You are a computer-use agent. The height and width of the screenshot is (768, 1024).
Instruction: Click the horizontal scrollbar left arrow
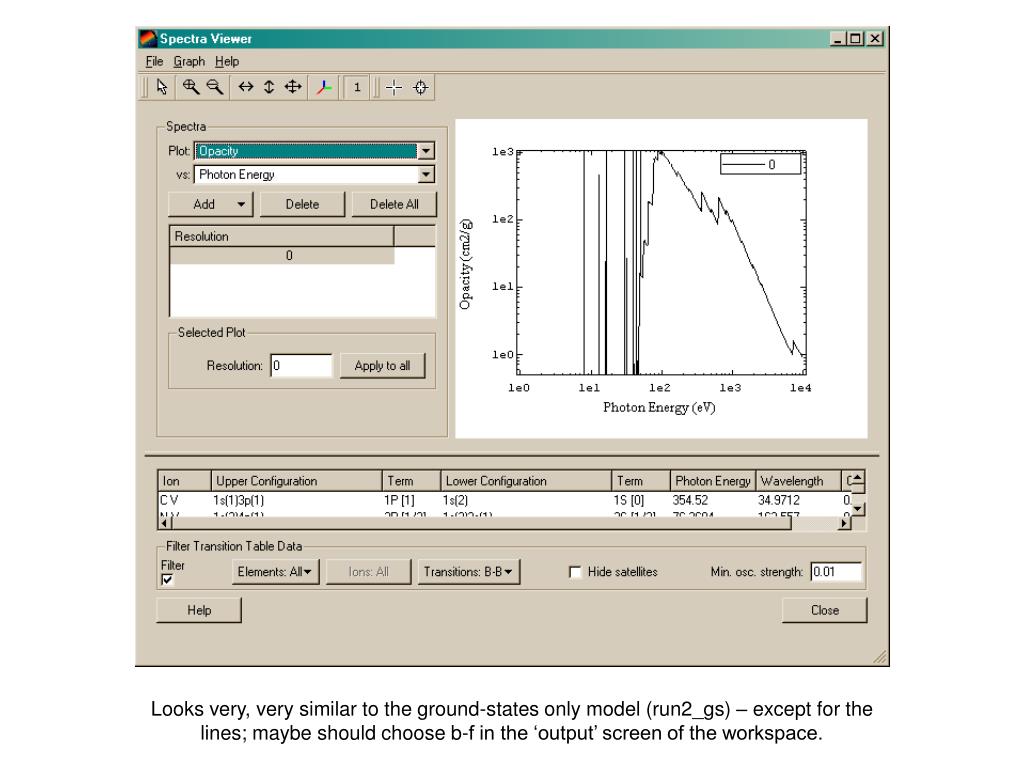(165, 523)
